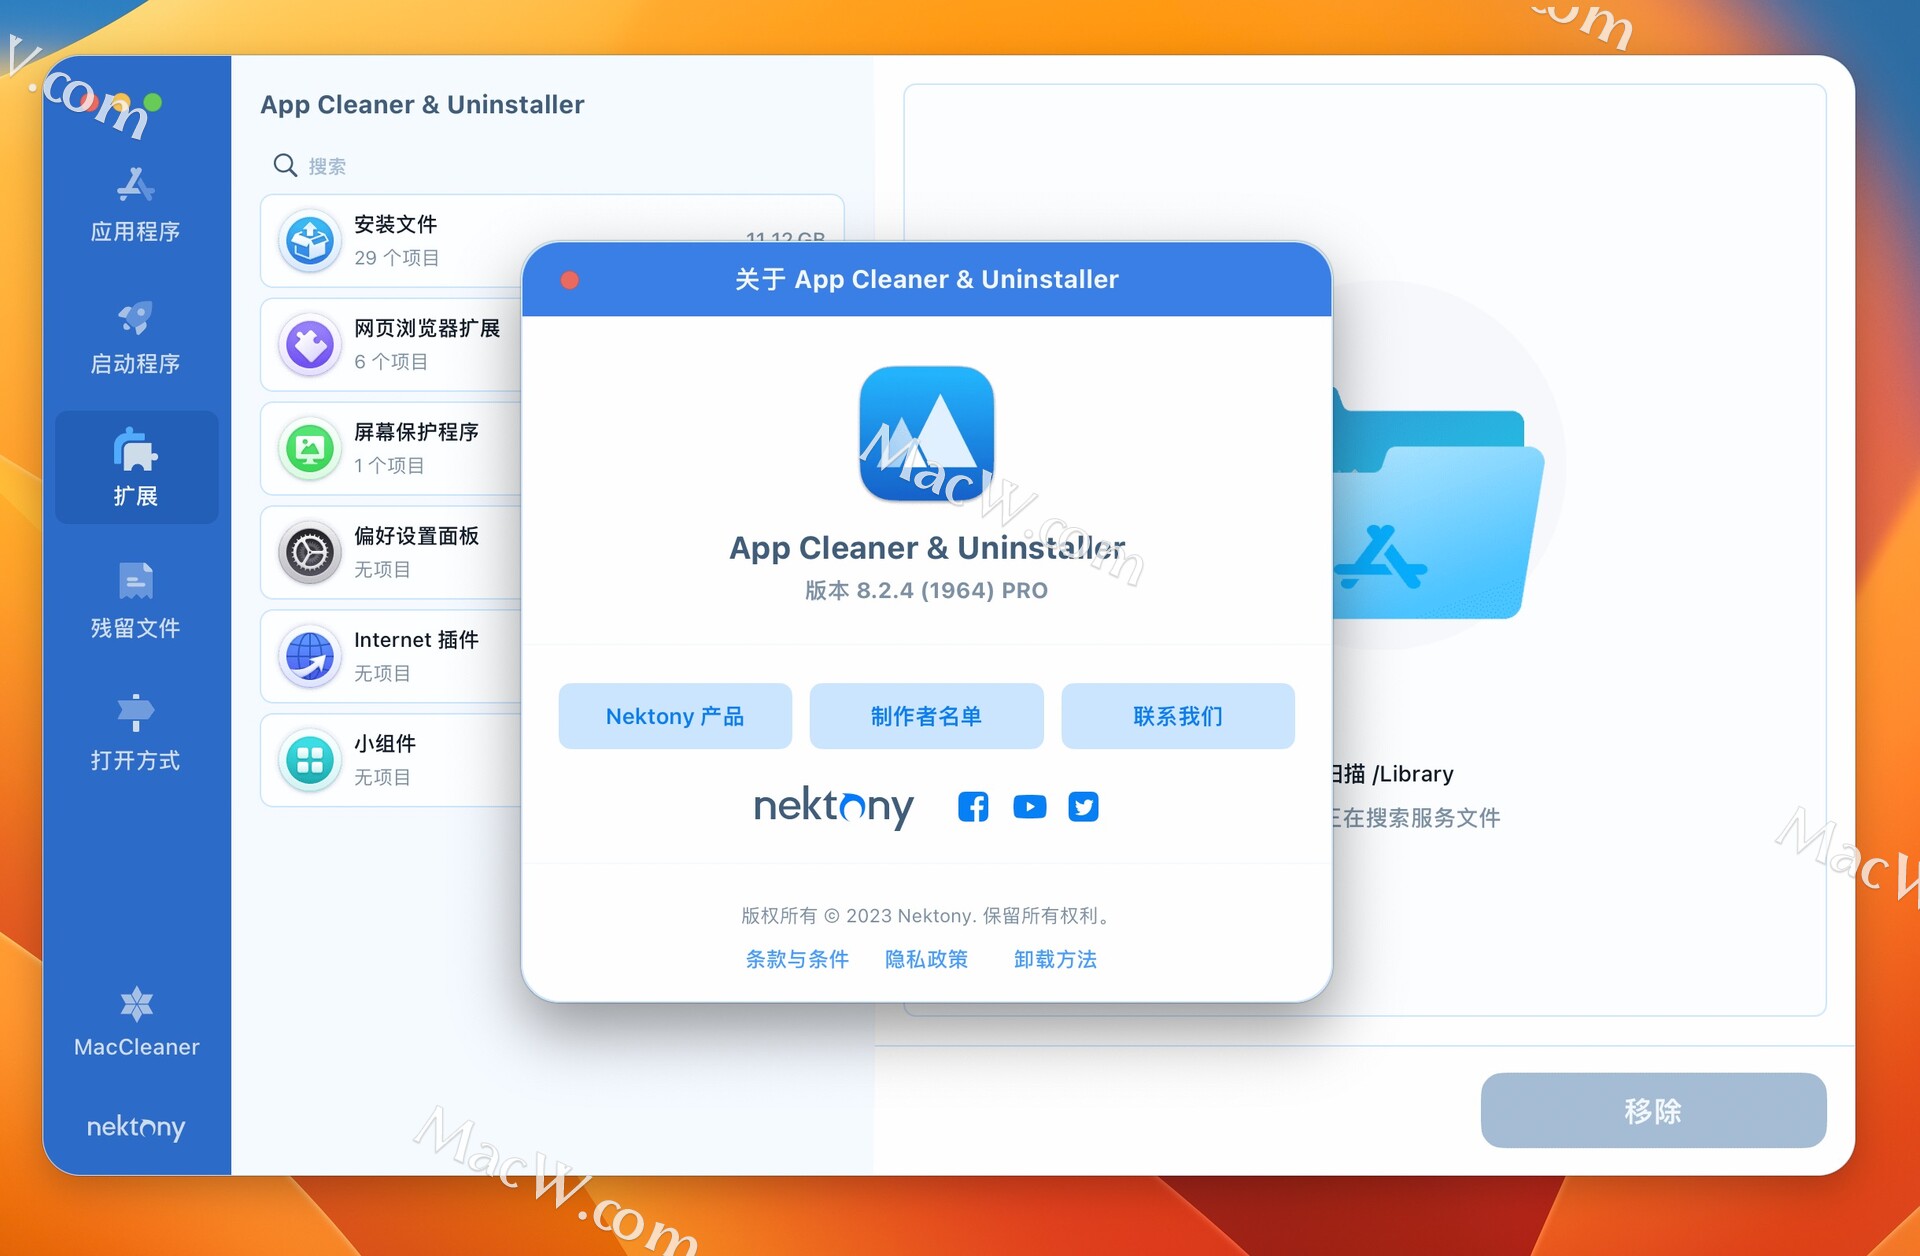Click the green window zoom button
This screenshot has width=1920, height=1256.
153,102
